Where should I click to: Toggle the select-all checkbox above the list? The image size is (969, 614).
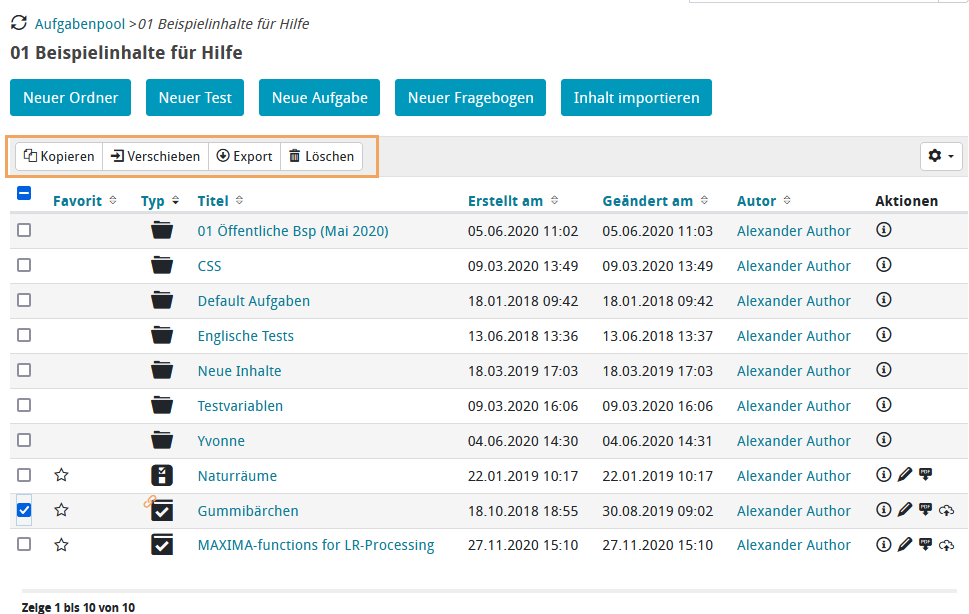[23, 193]
